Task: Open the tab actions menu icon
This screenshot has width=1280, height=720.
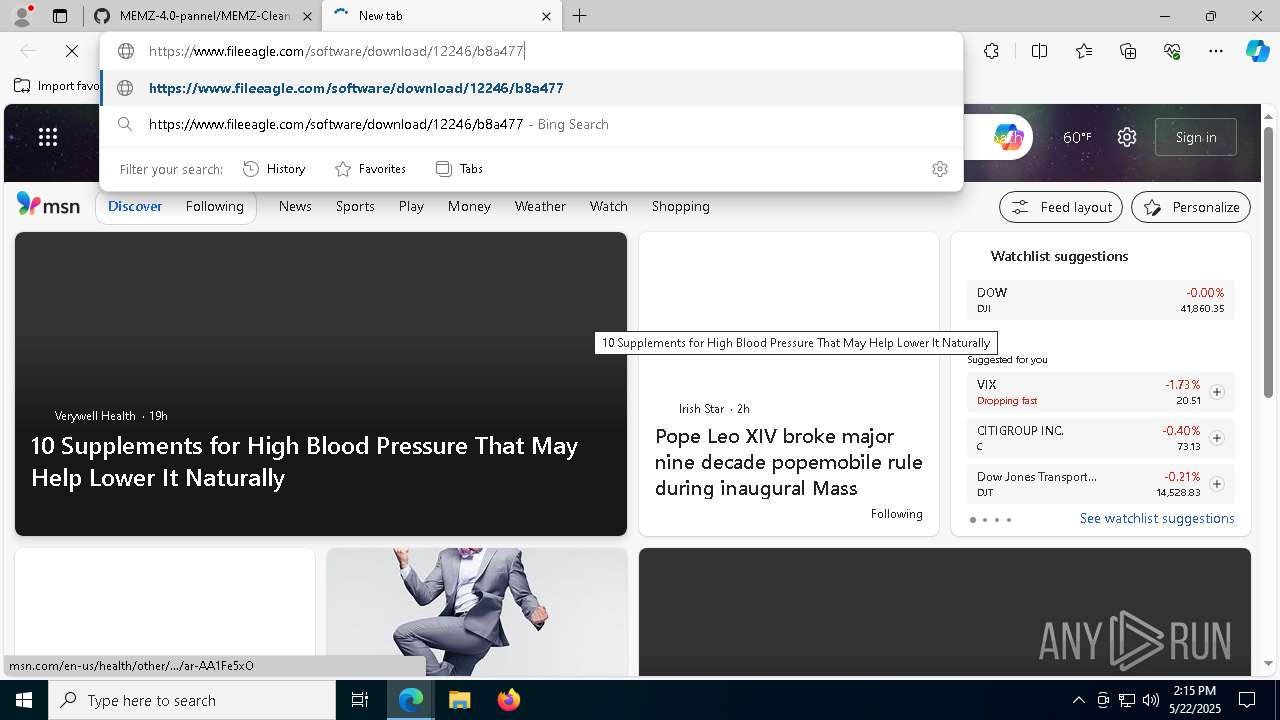Action: [60, 16]
